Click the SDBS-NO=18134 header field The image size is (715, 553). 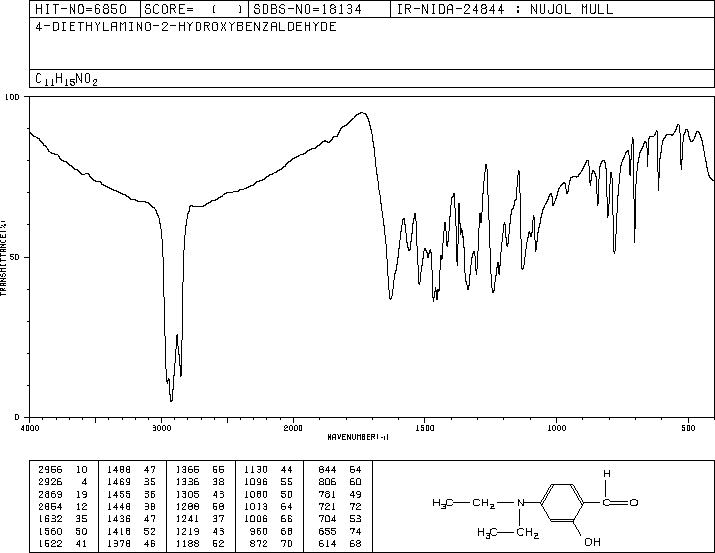319,9
